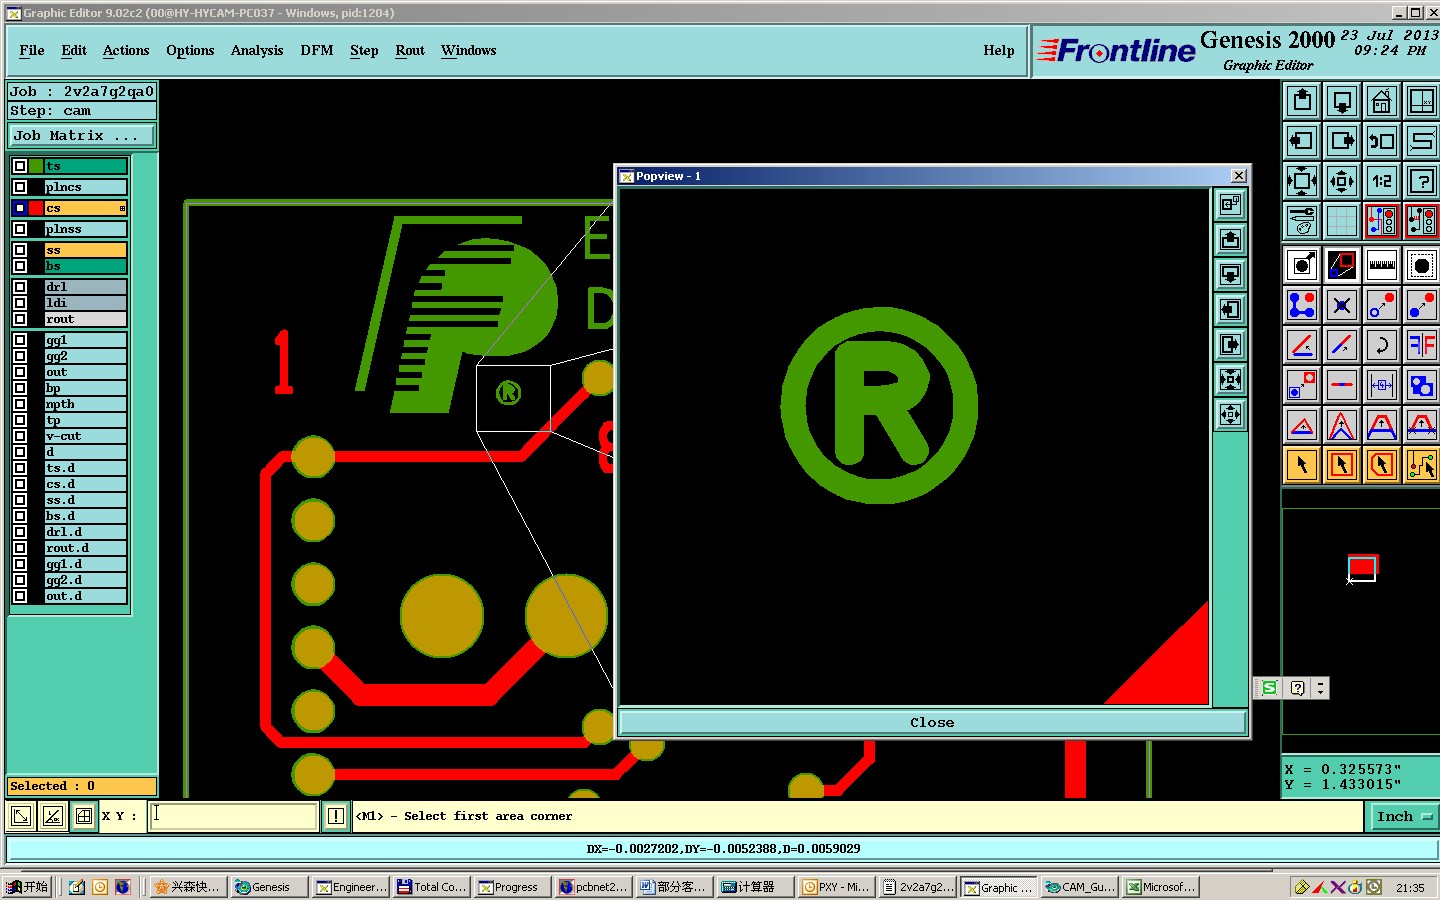Click the zoom-out contracting arrows icon
This screenshot has width=1440, height=900.
(1342, 181)
